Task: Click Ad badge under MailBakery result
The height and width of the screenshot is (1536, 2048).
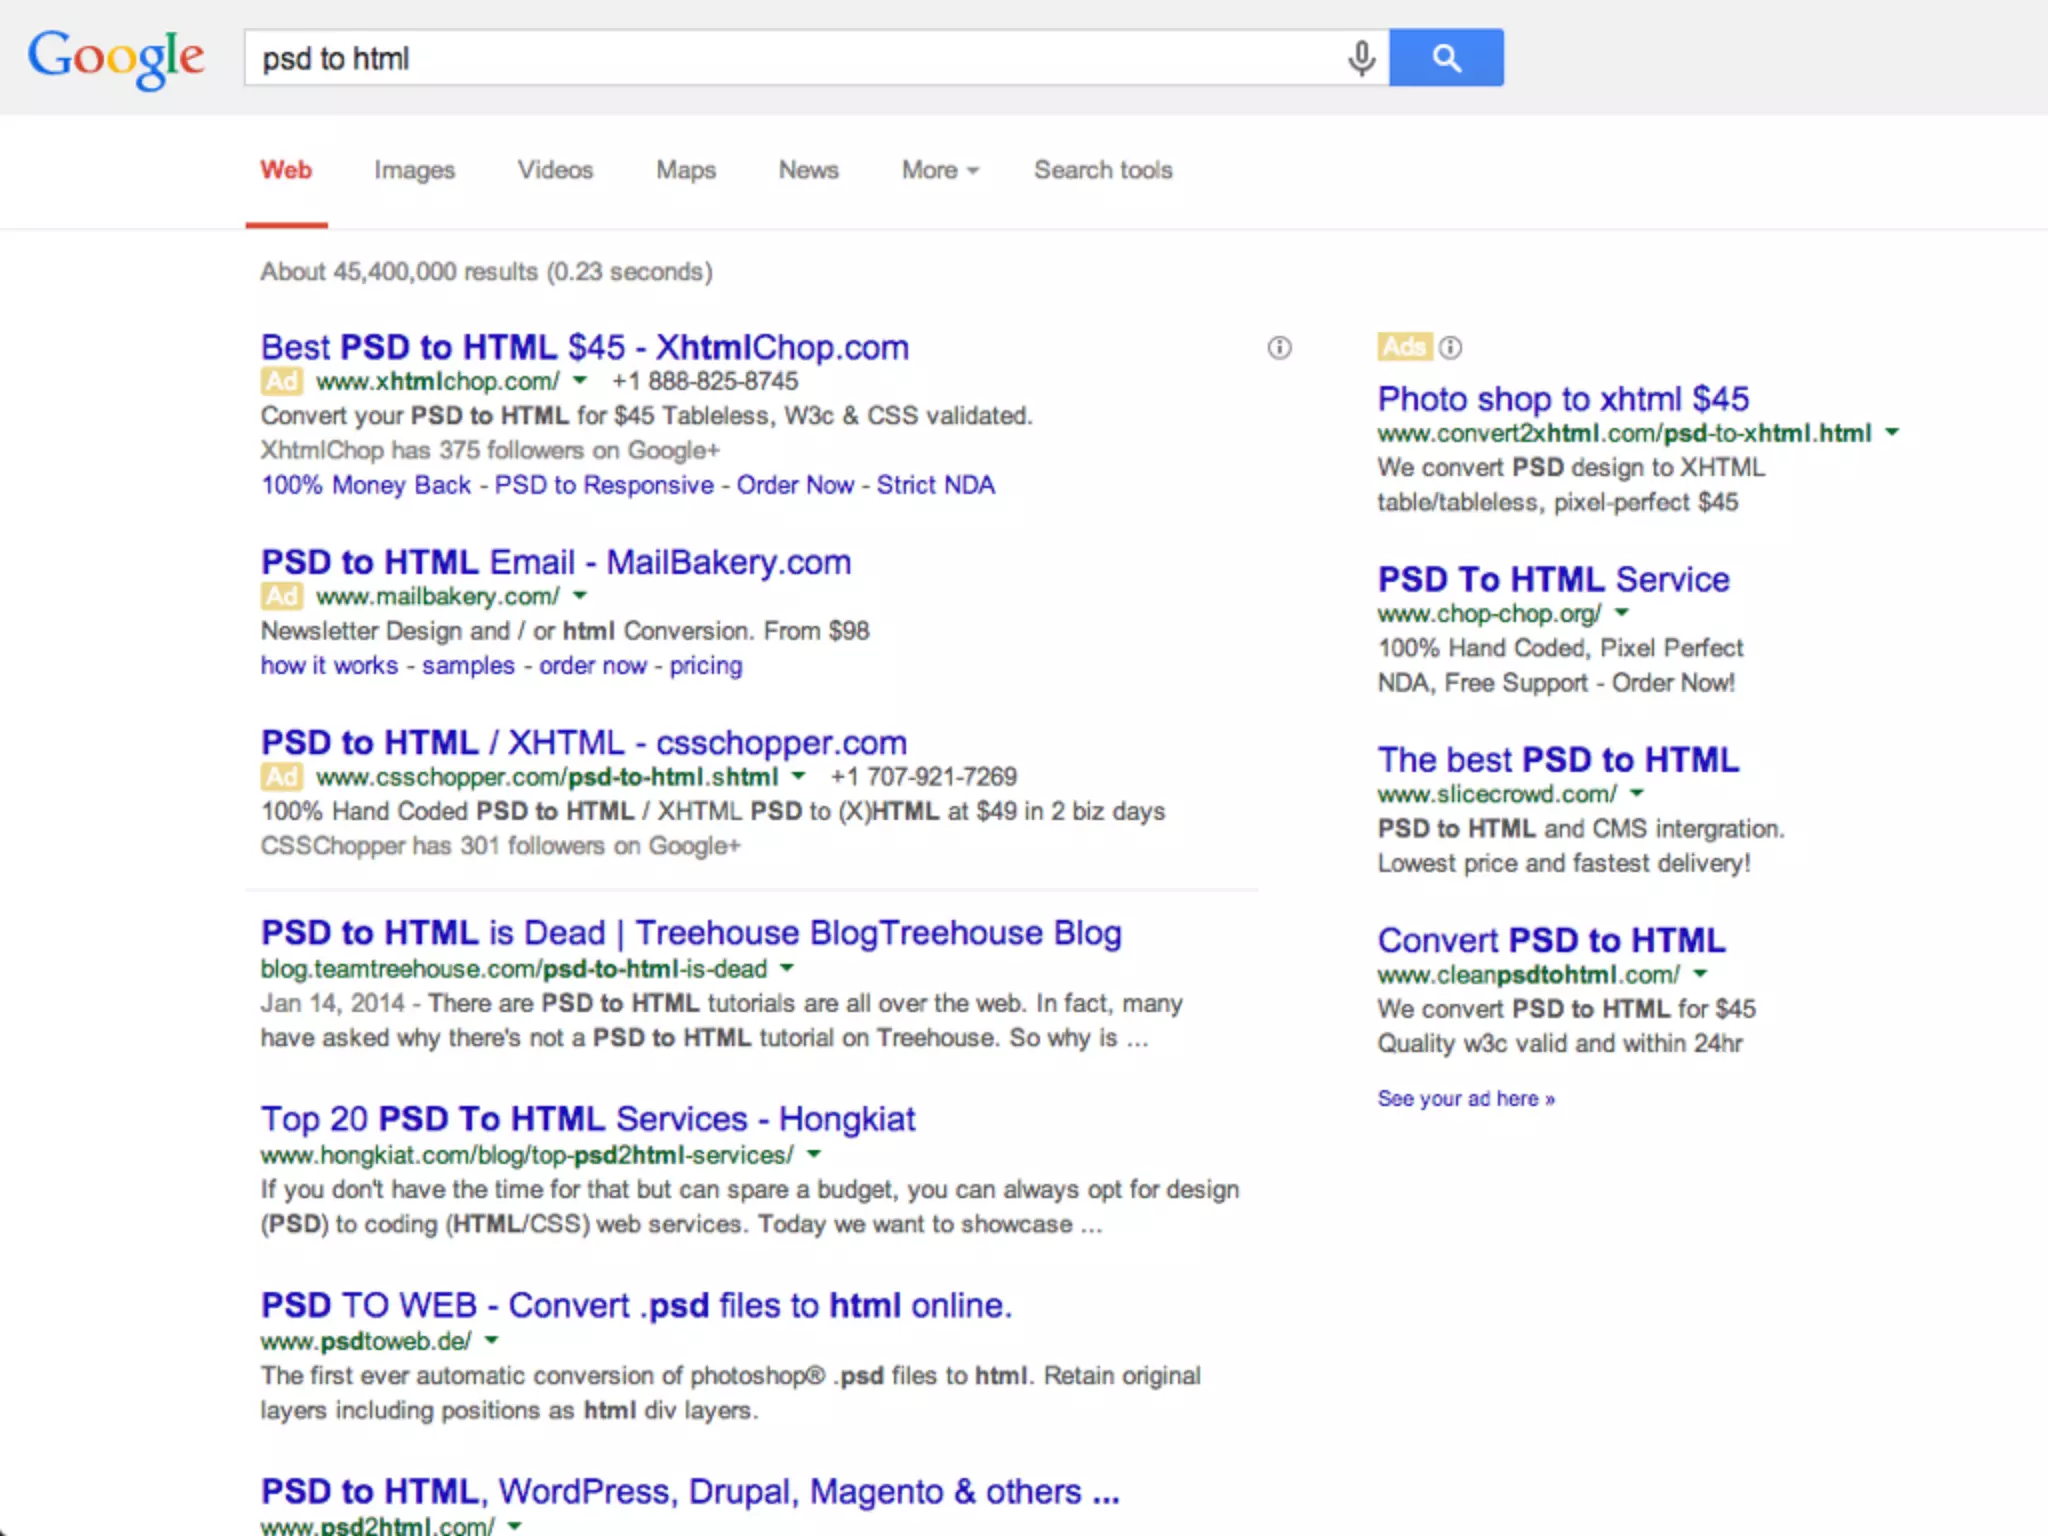Action: tap(281, 596)
